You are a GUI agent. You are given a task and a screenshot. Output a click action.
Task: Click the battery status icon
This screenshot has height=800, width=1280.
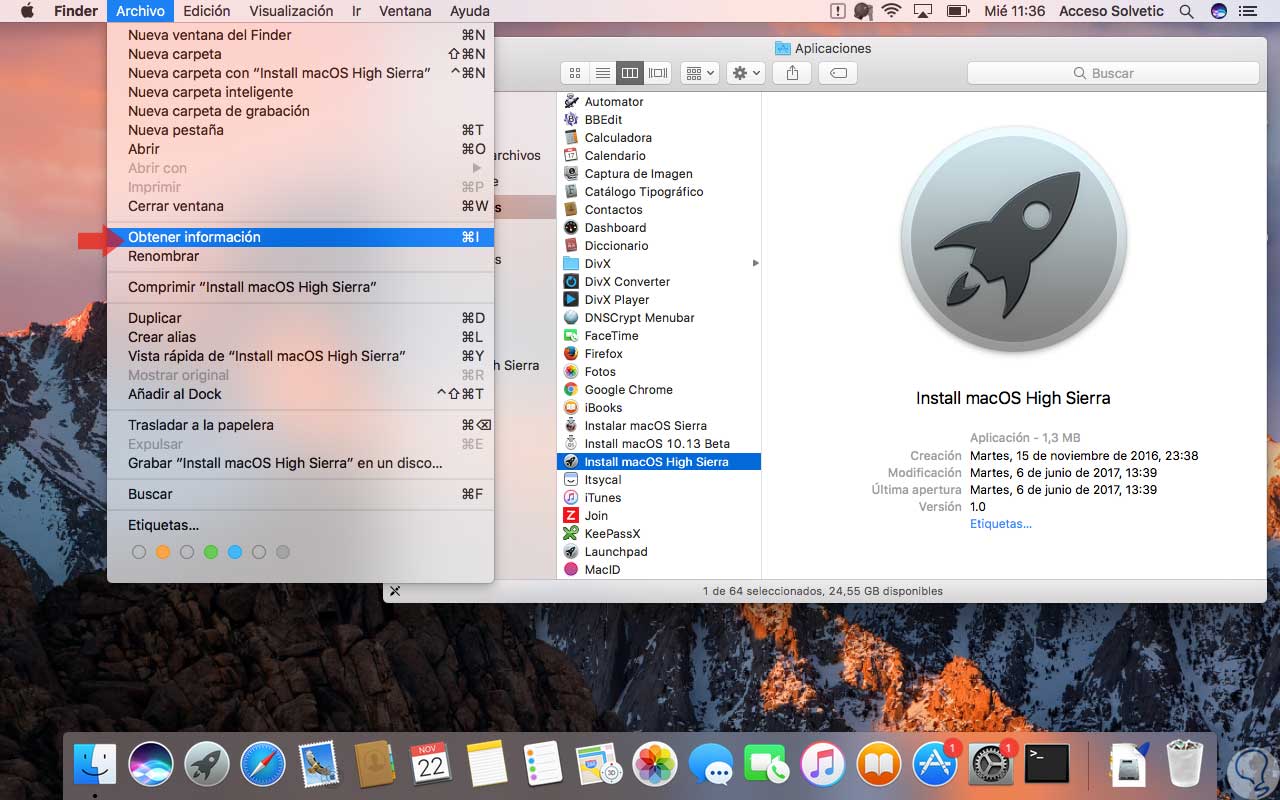[958, 11]
